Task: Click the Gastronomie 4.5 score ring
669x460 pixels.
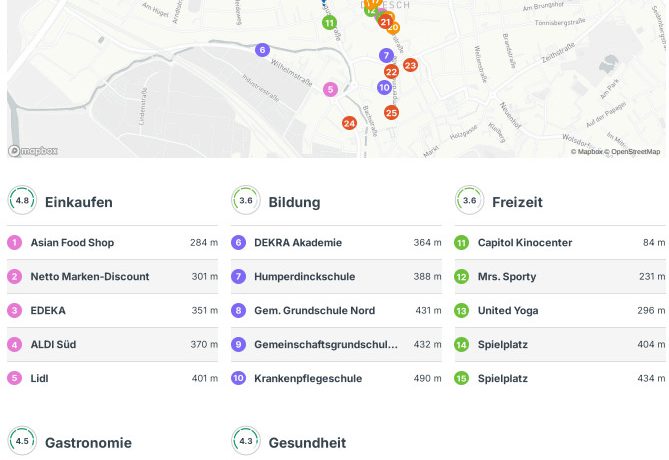Action: pyautogui.click(x=22, y=441)
